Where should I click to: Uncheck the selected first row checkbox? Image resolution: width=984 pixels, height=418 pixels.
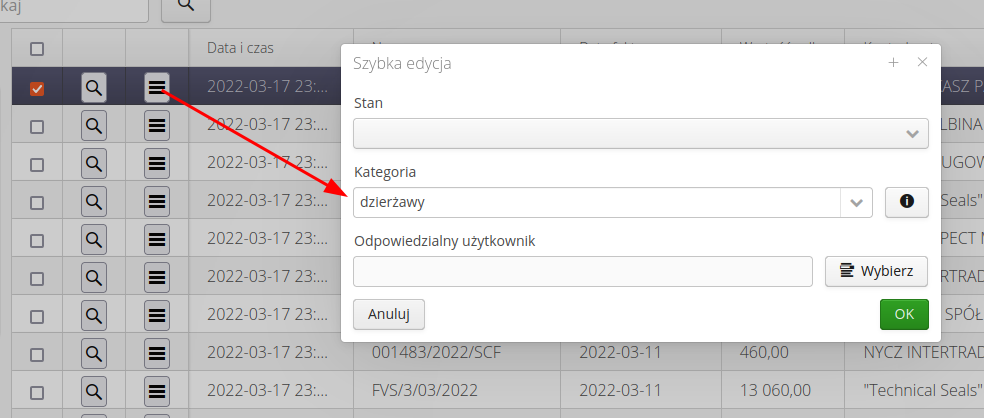click(37, 89)
